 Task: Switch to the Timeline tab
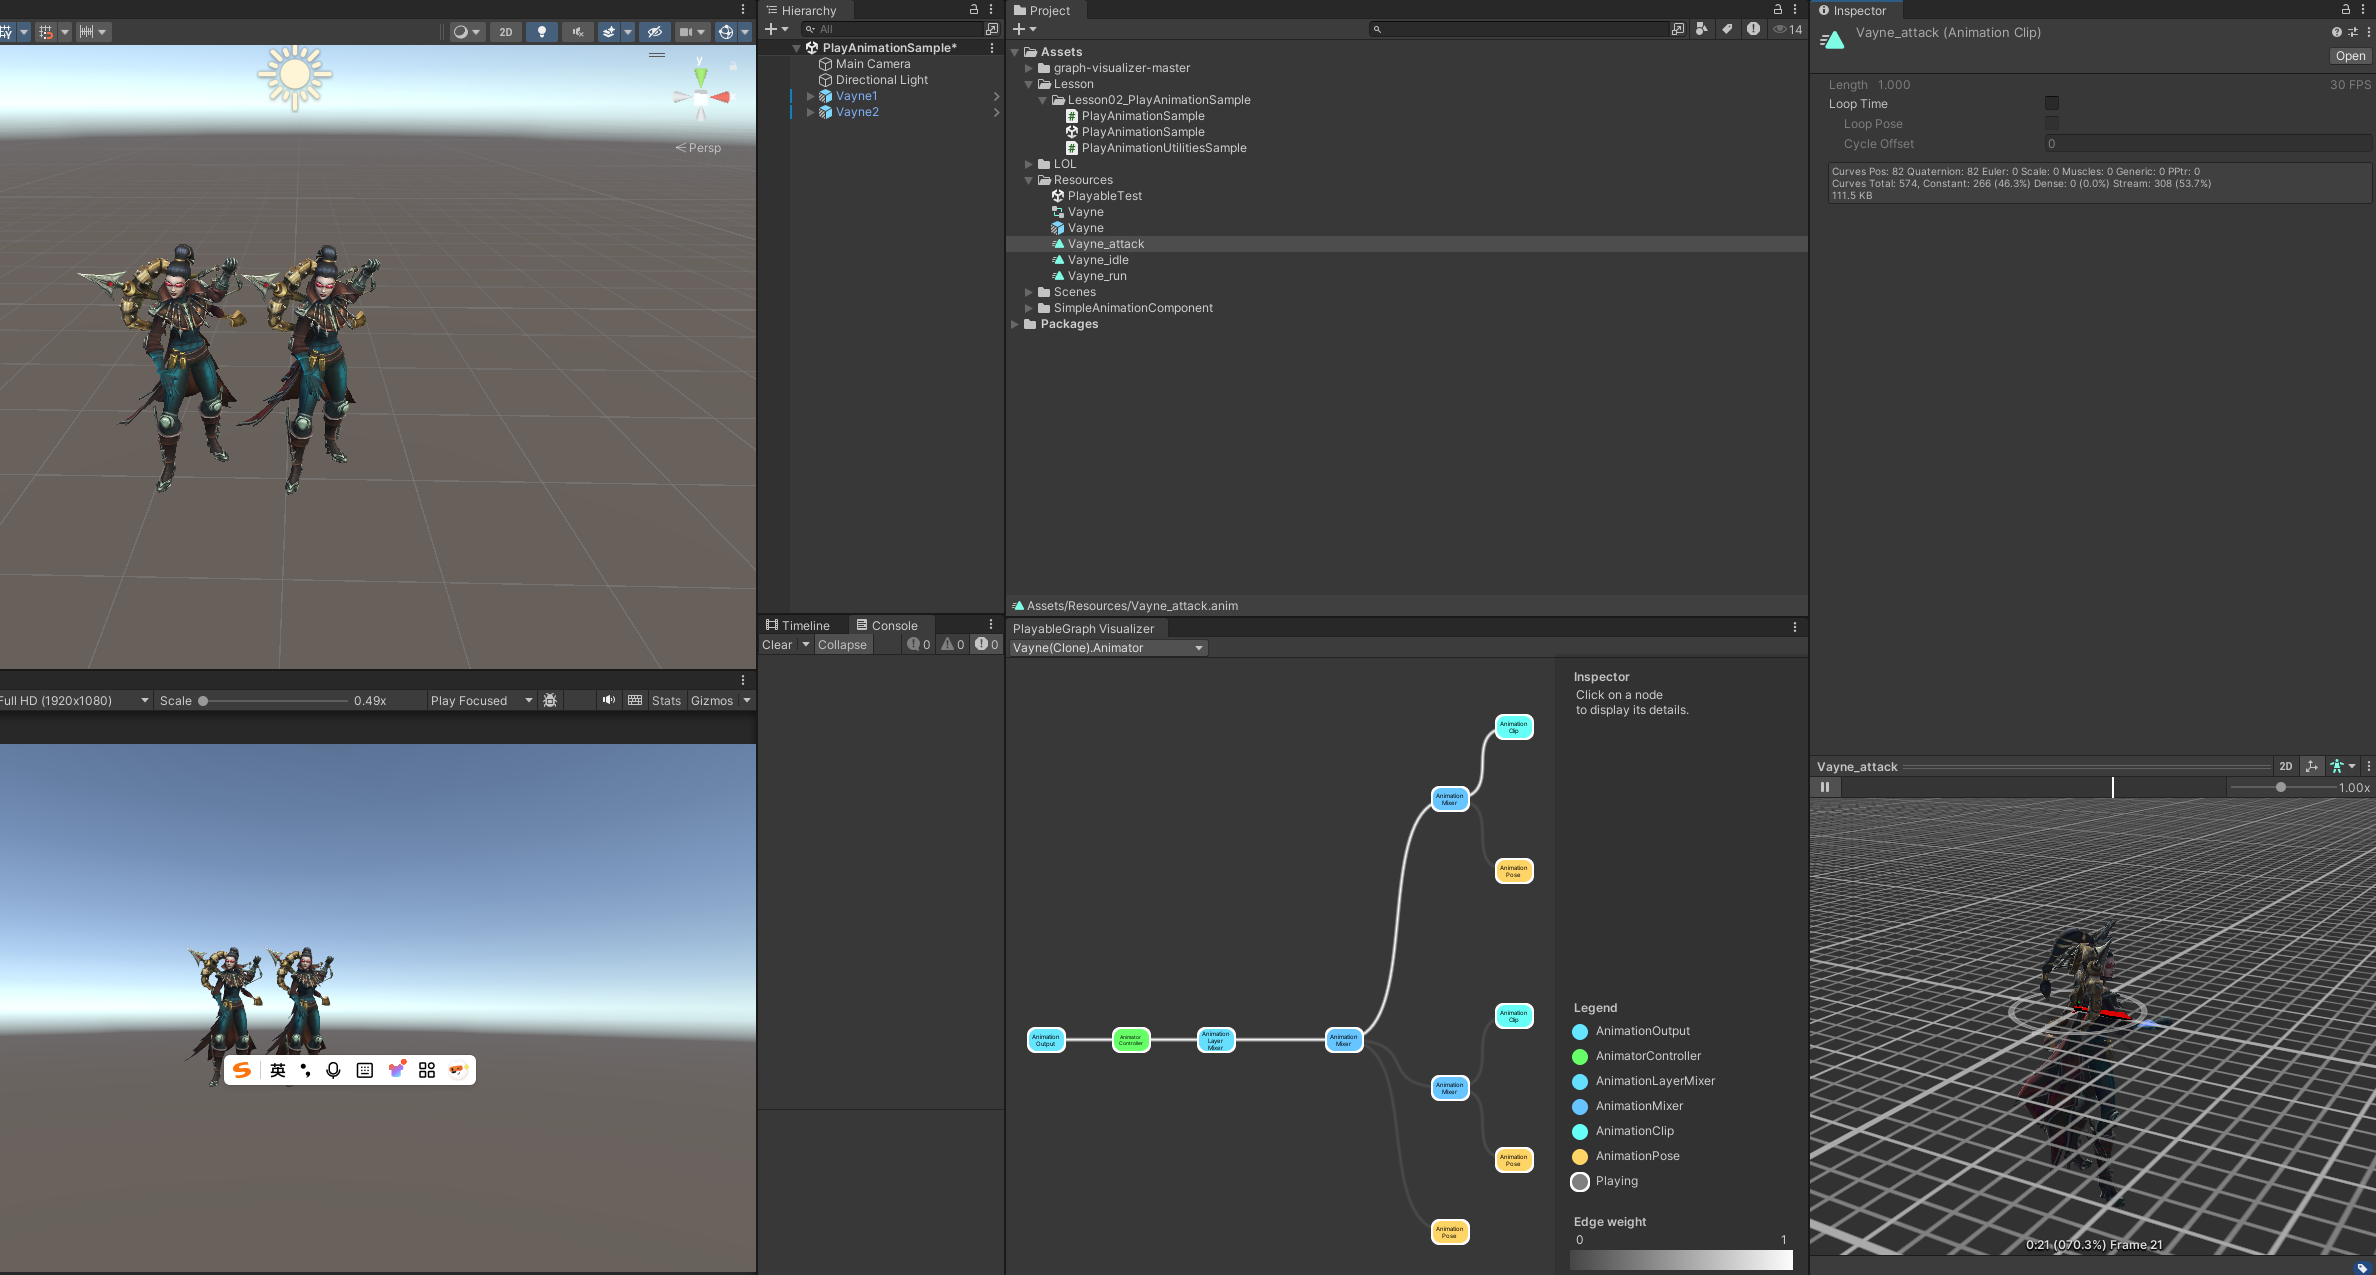point(799,625)
